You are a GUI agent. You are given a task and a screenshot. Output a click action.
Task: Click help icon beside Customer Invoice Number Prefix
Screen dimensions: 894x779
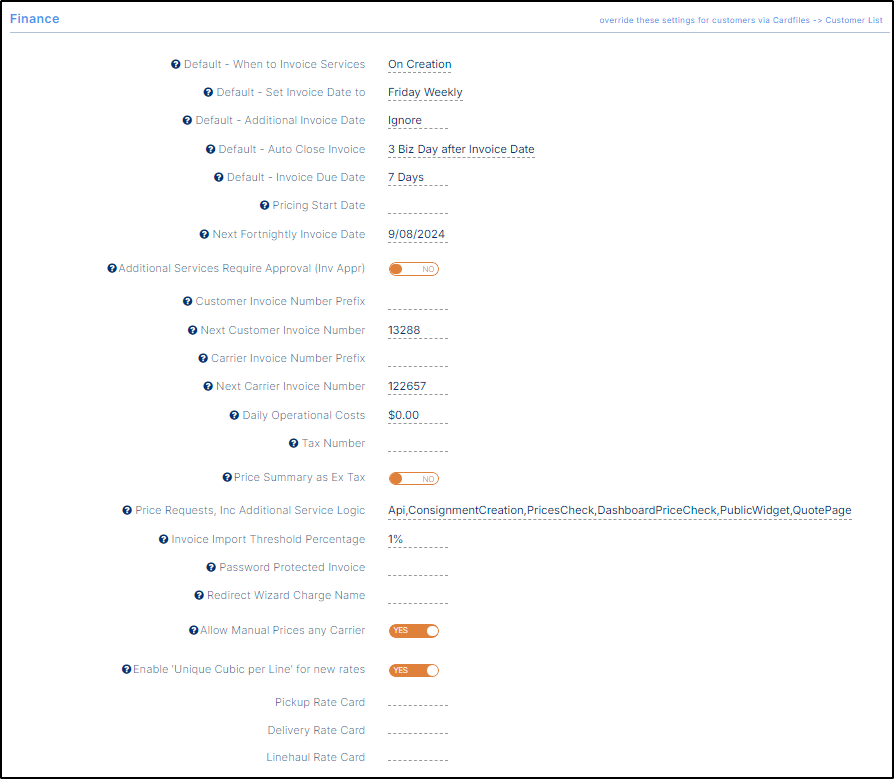click(187, 302)
